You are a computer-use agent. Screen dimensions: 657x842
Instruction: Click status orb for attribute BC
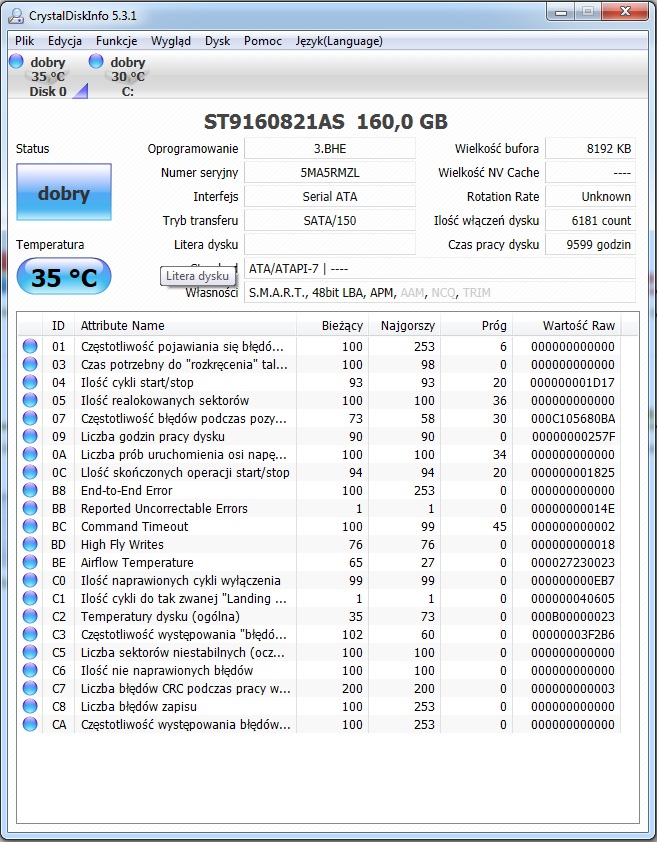(30, 526)
